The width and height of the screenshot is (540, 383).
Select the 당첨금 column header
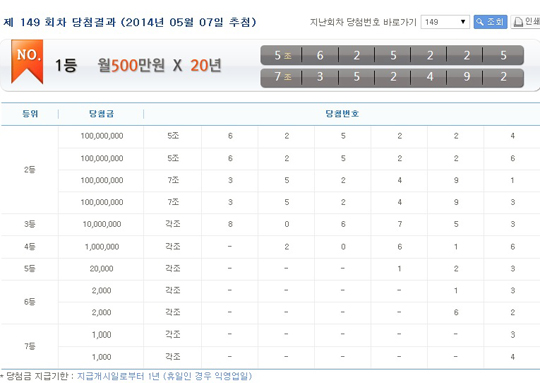point(101,114)
